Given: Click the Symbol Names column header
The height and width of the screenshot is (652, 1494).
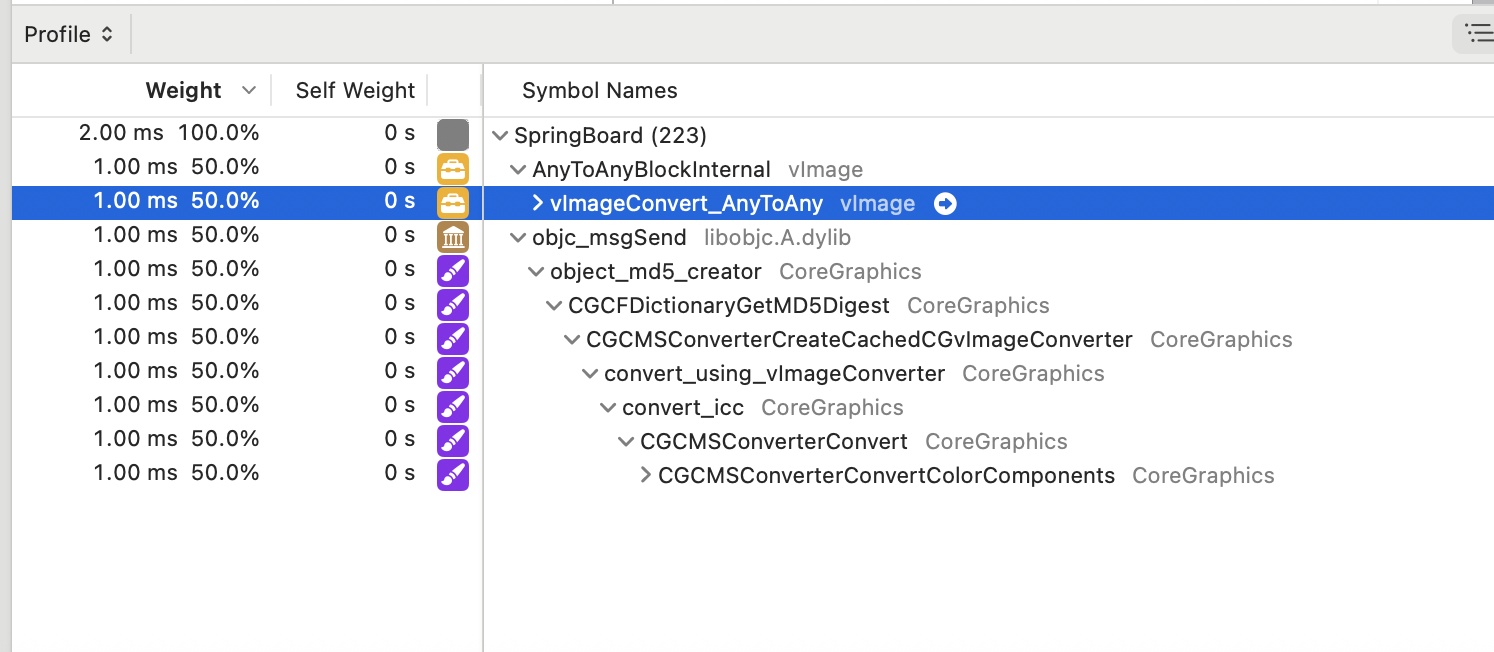Looking at the screenshot, I should (x=599, y=90).
